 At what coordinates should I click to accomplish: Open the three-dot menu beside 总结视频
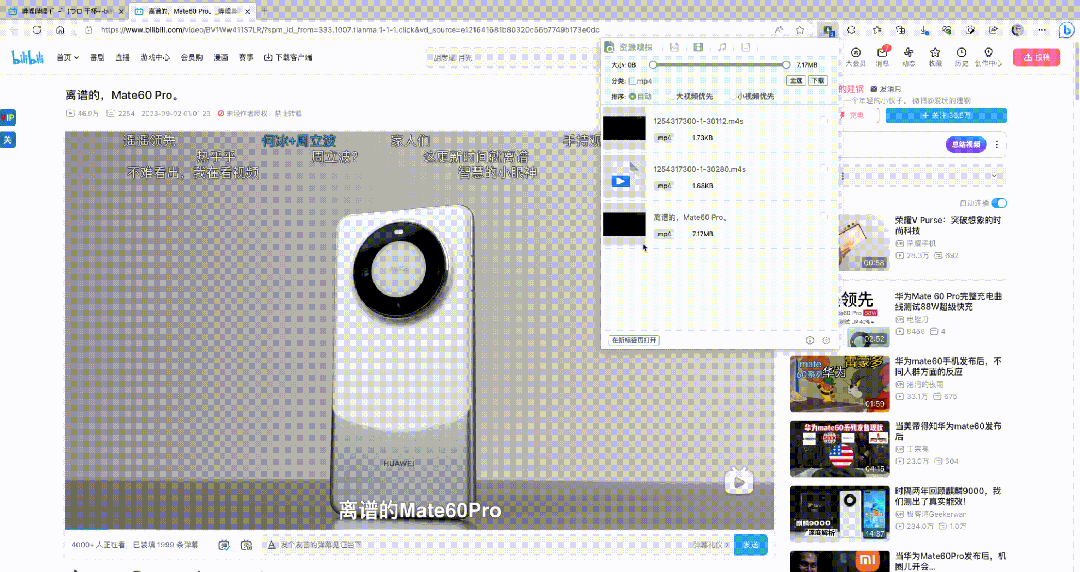[997, 145]
